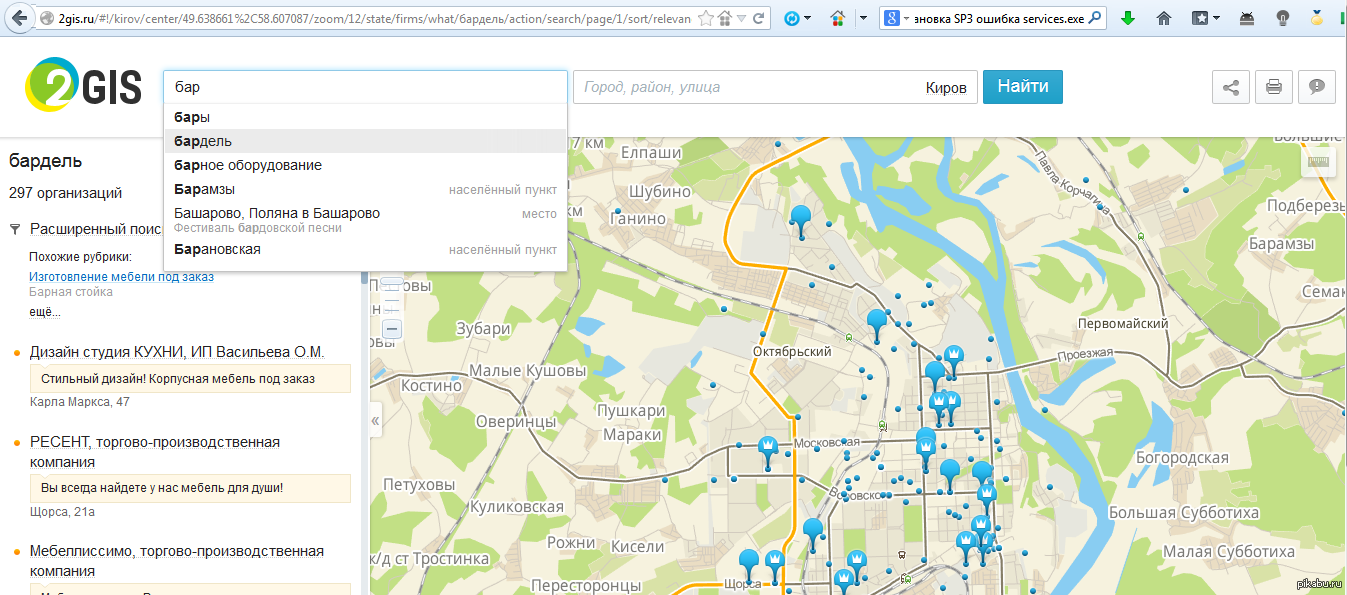Click the filter funnel icon

tap(15, 229)
